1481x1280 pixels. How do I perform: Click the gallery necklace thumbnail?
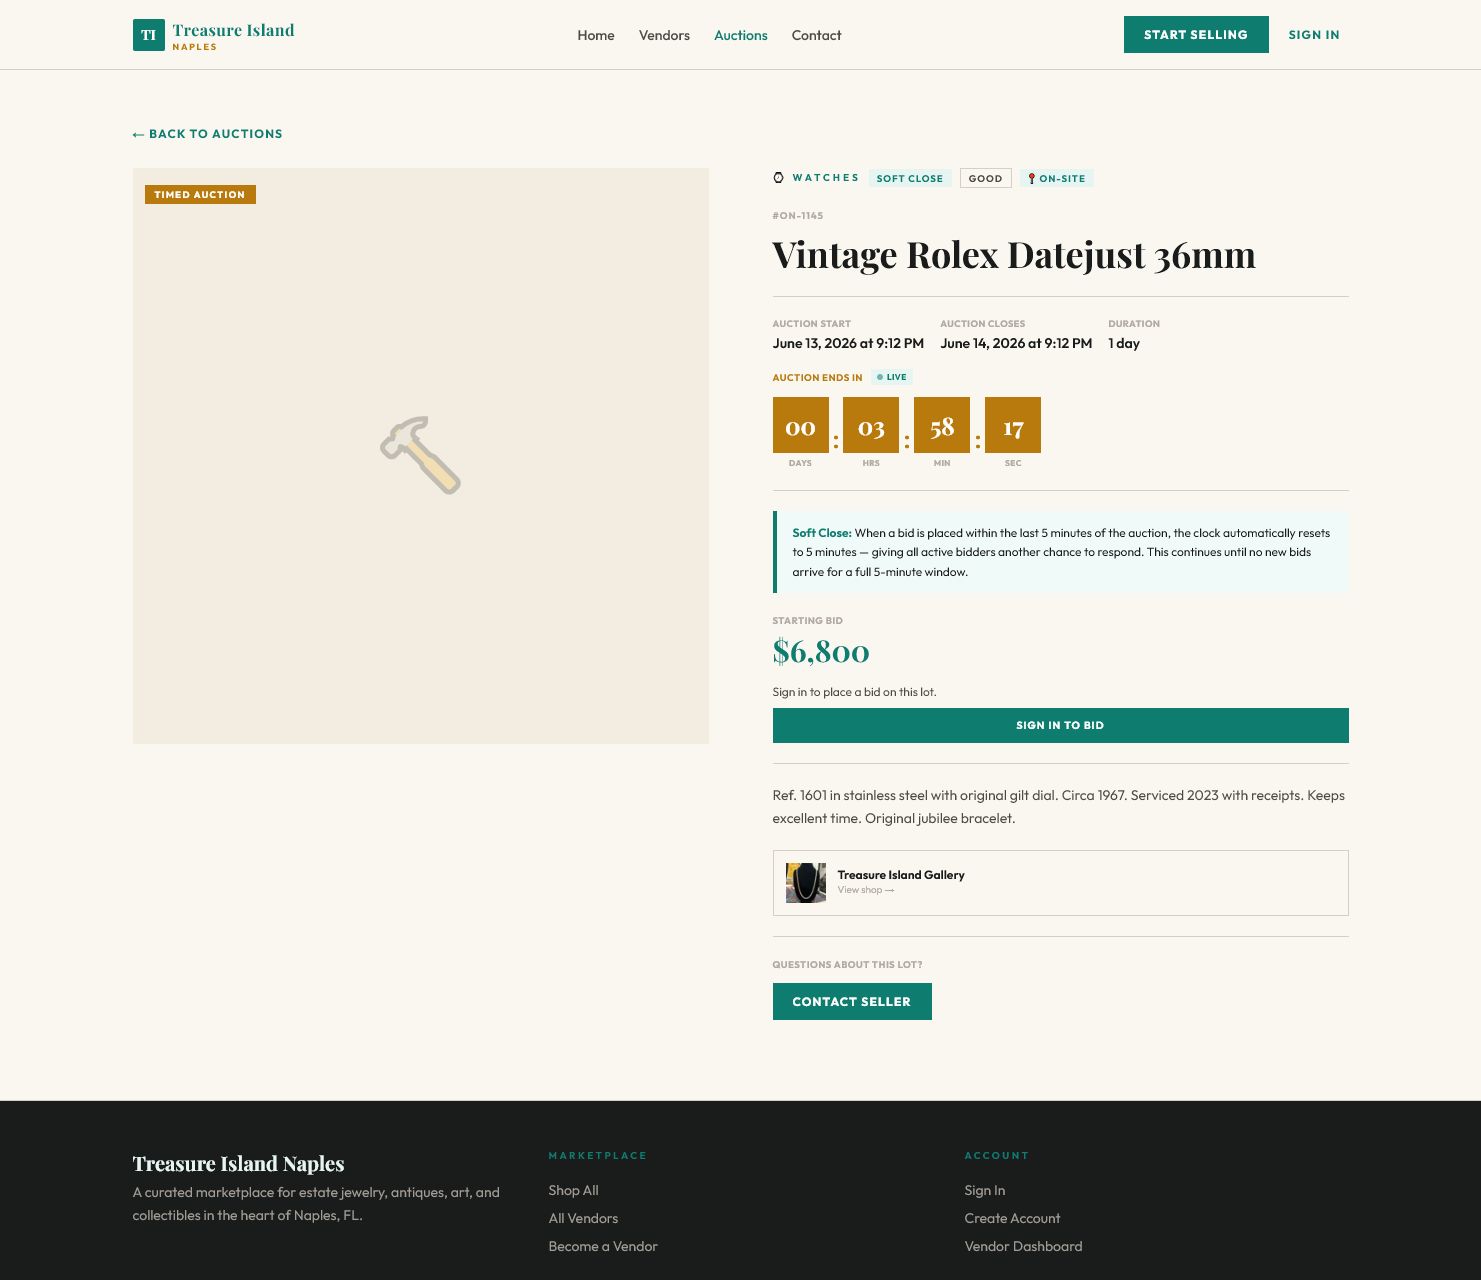click(x=806, y=883)
